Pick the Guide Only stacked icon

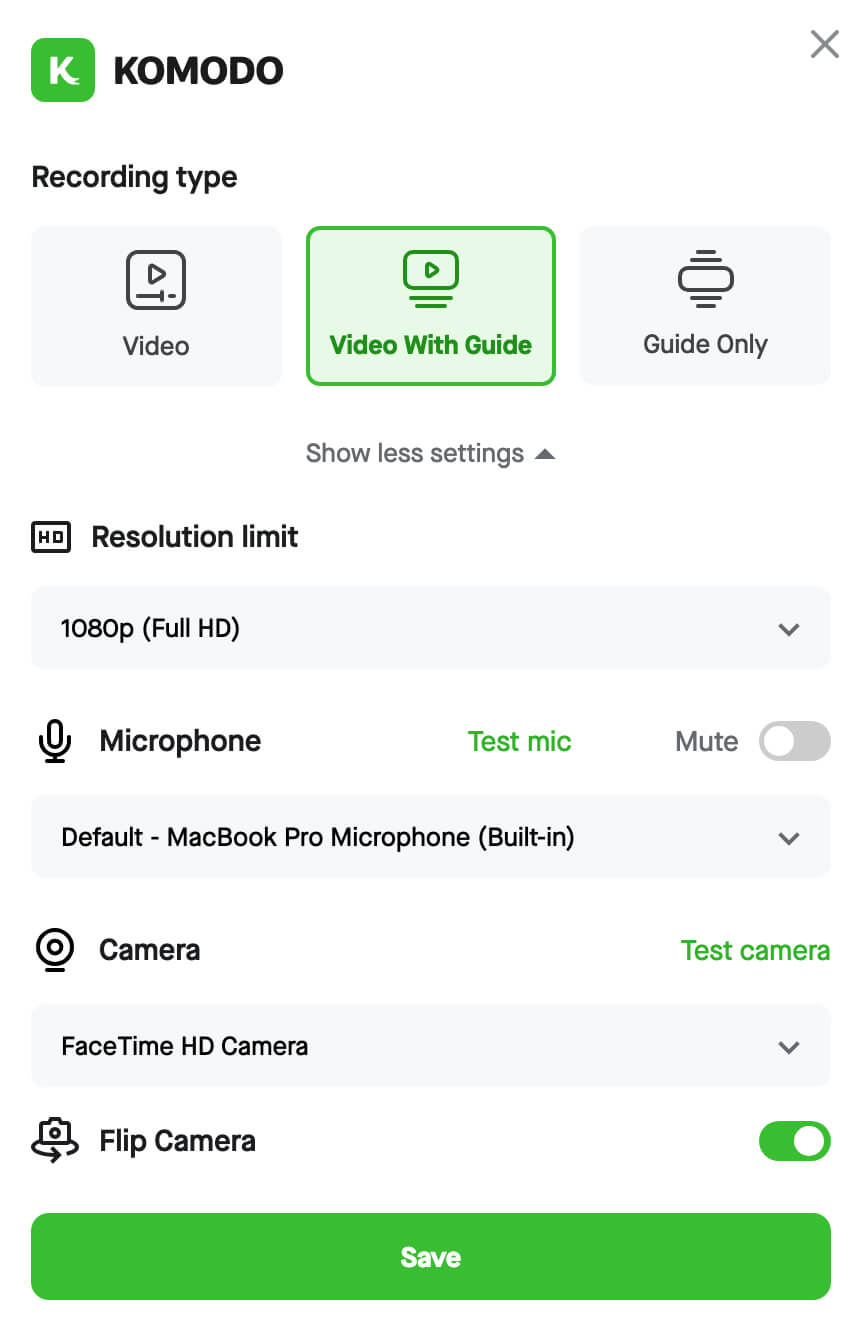coord(705,279)
